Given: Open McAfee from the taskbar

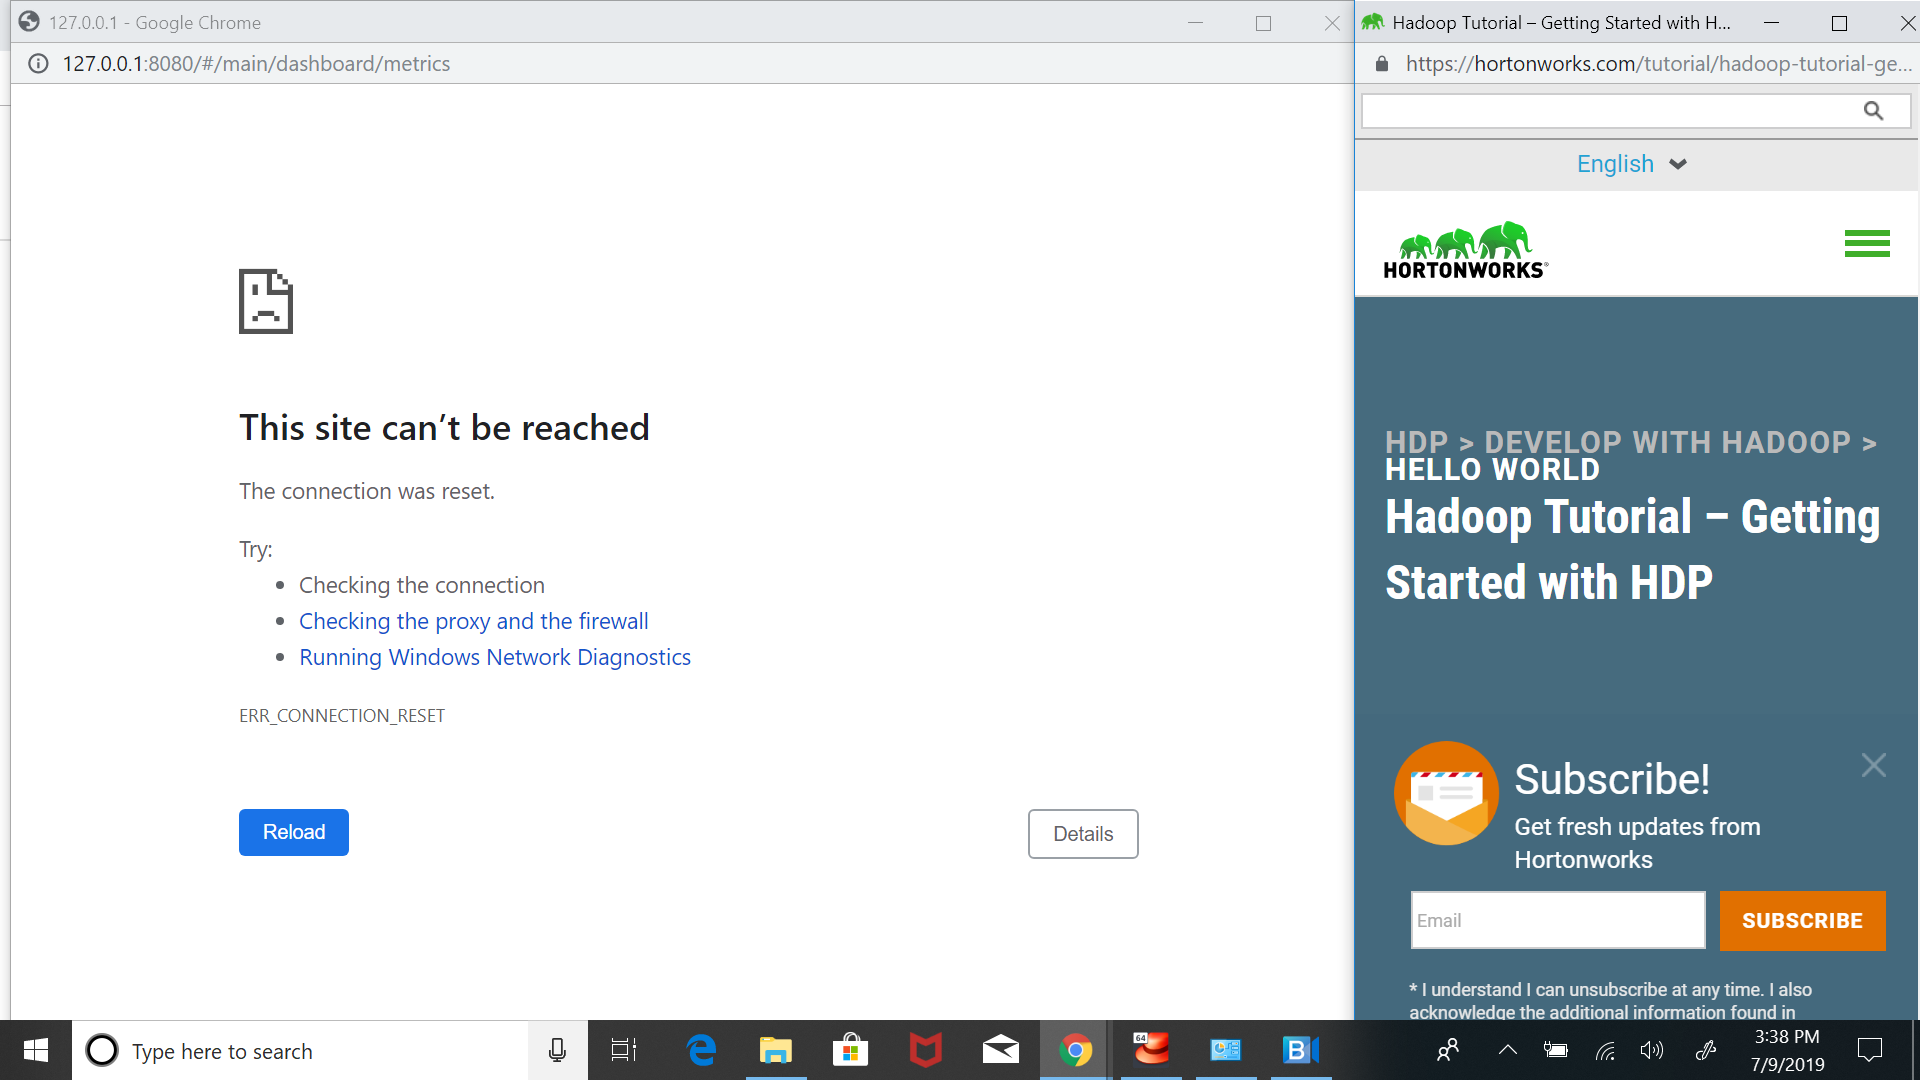Looking at the screenshot, I should (x=925, y=1050).
